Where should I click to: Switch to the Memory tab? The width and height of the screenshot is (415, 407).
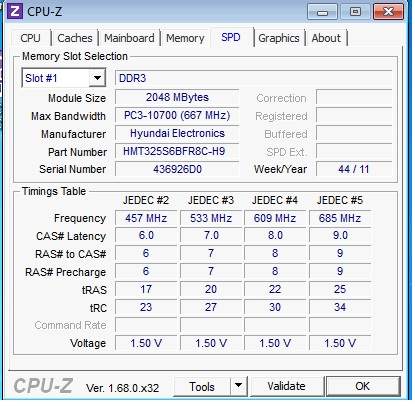coord(185,38)
